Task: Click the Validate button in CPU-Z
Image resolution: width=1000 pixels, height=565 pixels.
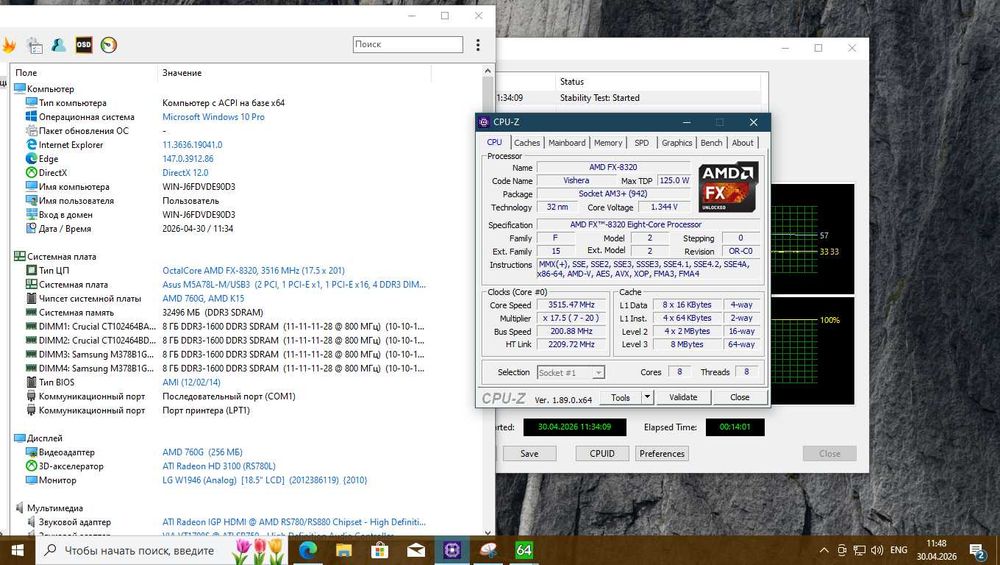Action: [683, 397]
